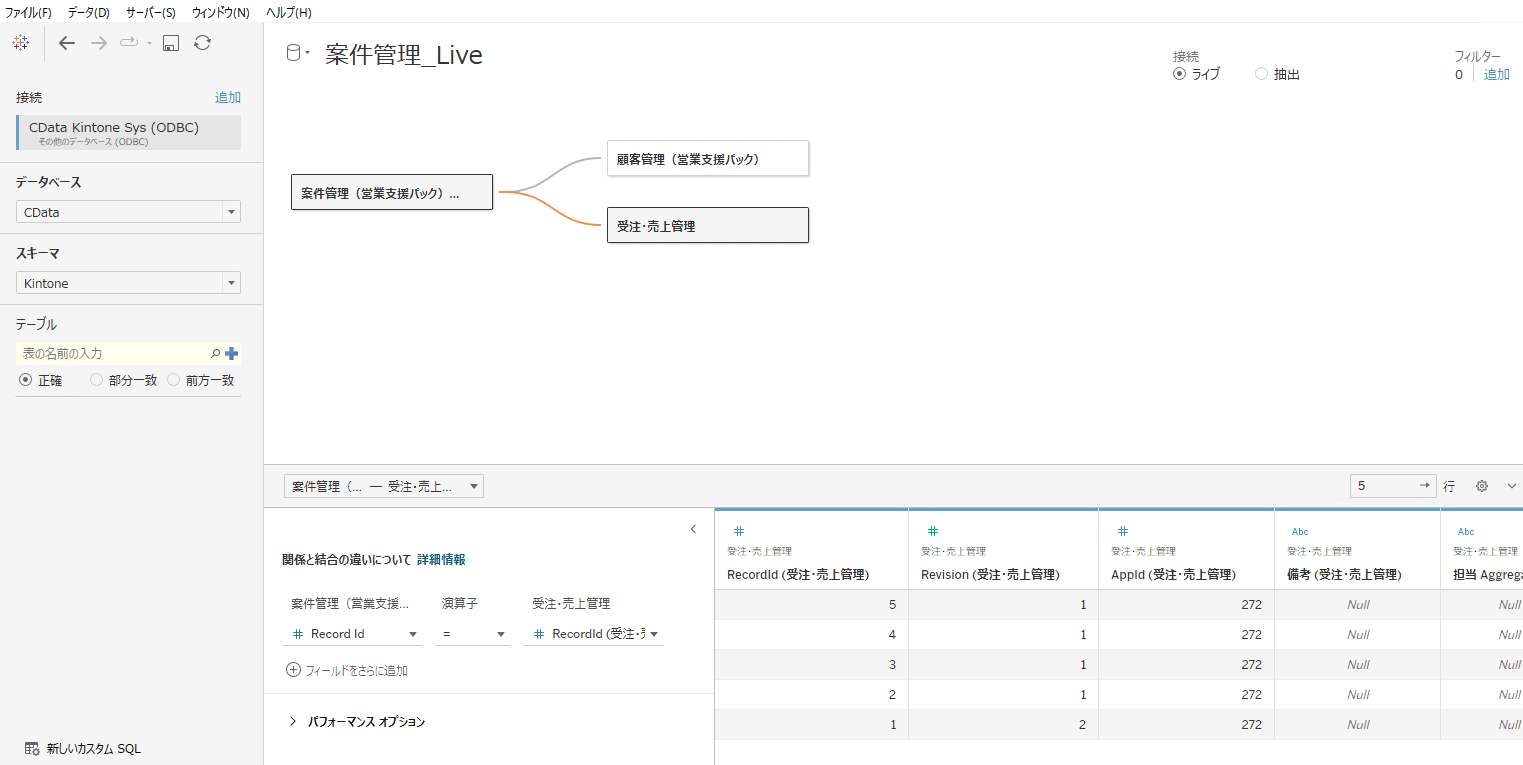Expand the パフォーマンス オプション section
This screenshot has width=1523, height=765.
click(x=356, y=721)
